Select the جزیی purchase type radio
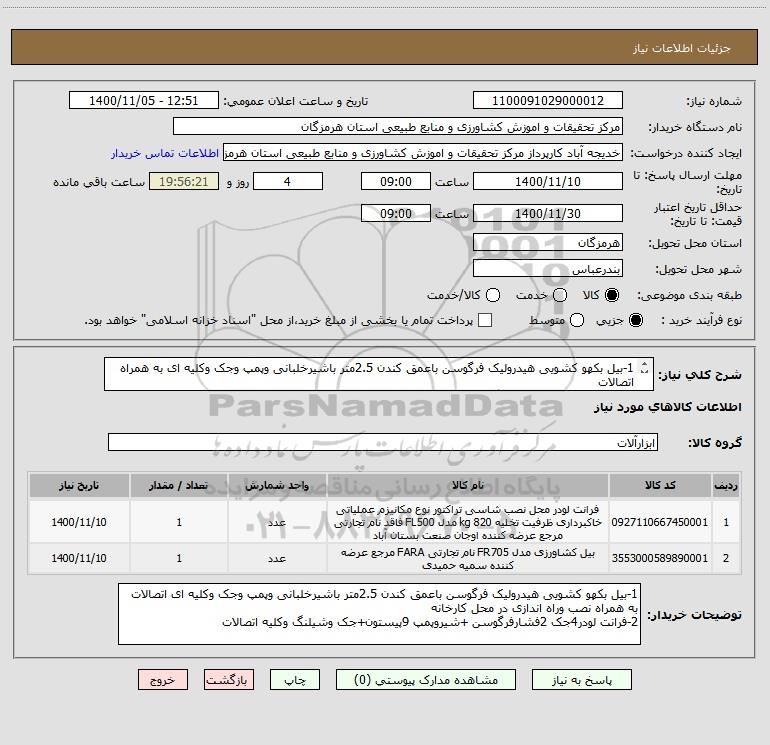The image size is (770, 745). click(x=635, y=320)
